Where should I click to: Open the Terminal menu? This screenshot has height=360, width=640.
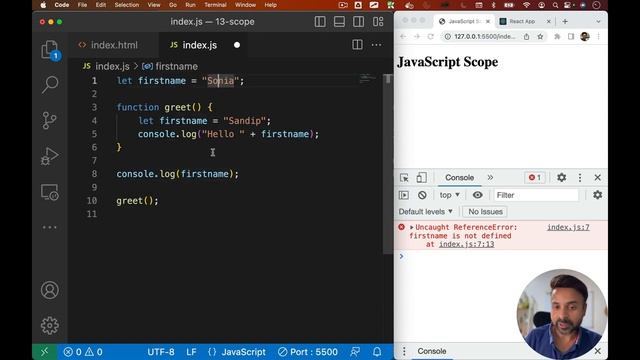(215, 5)
